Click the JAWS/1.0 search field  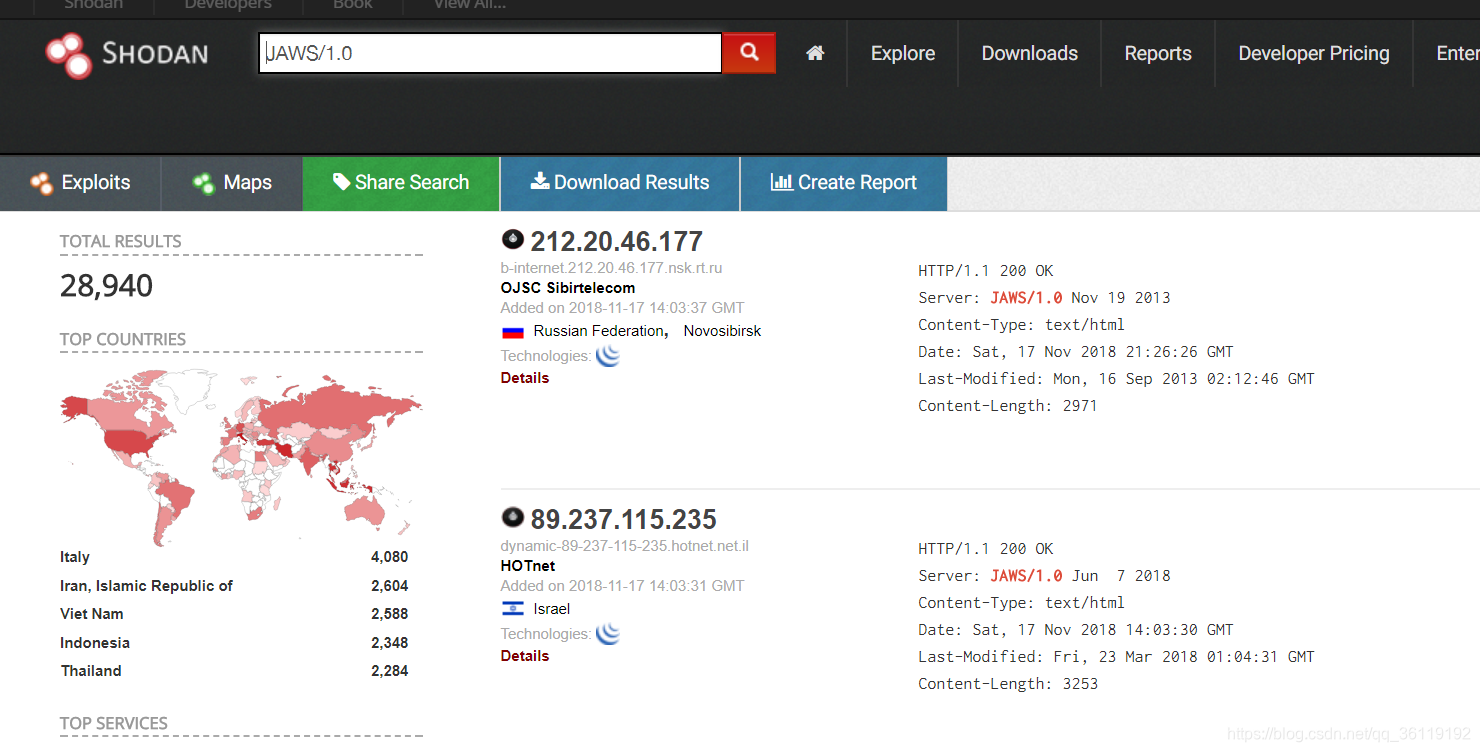coord(490,53)
